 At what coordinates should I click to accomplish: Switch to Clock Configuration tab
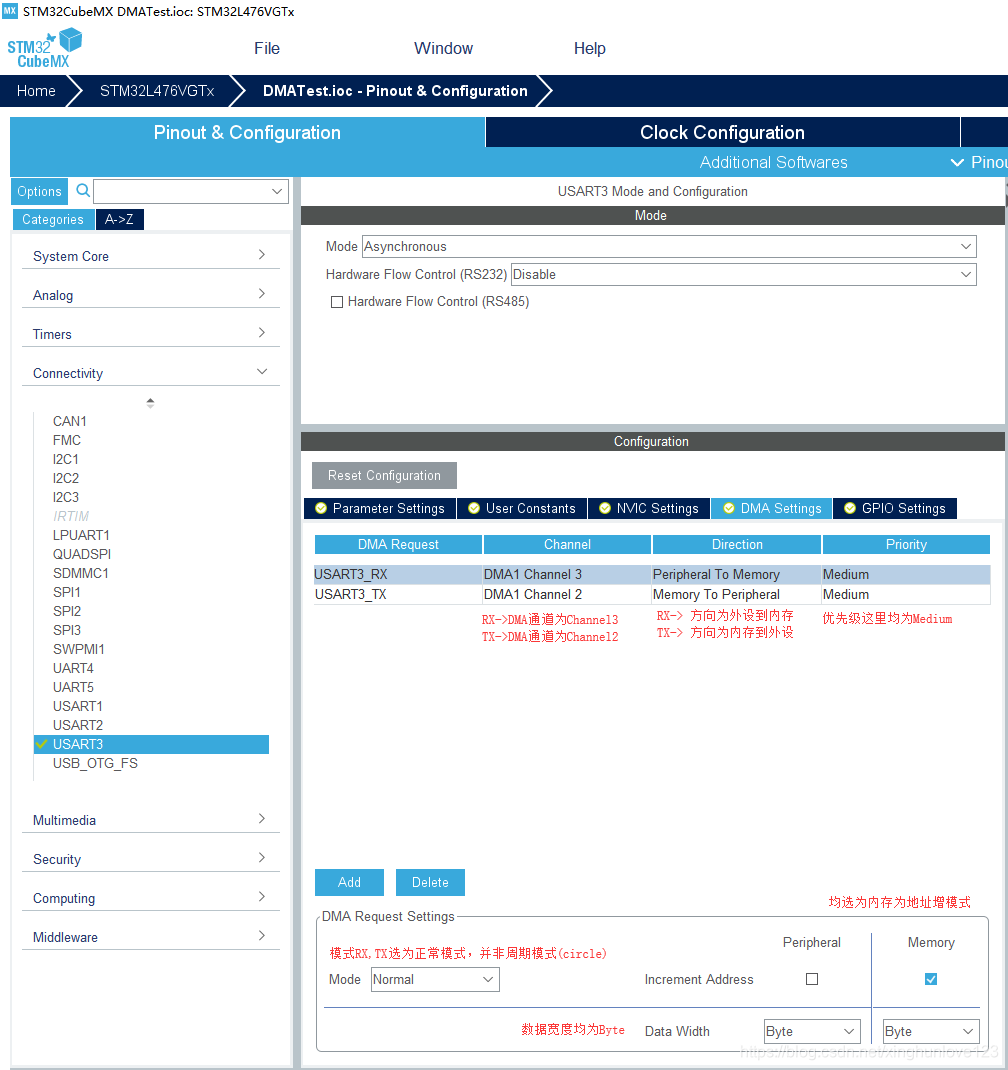coord(722,132)
